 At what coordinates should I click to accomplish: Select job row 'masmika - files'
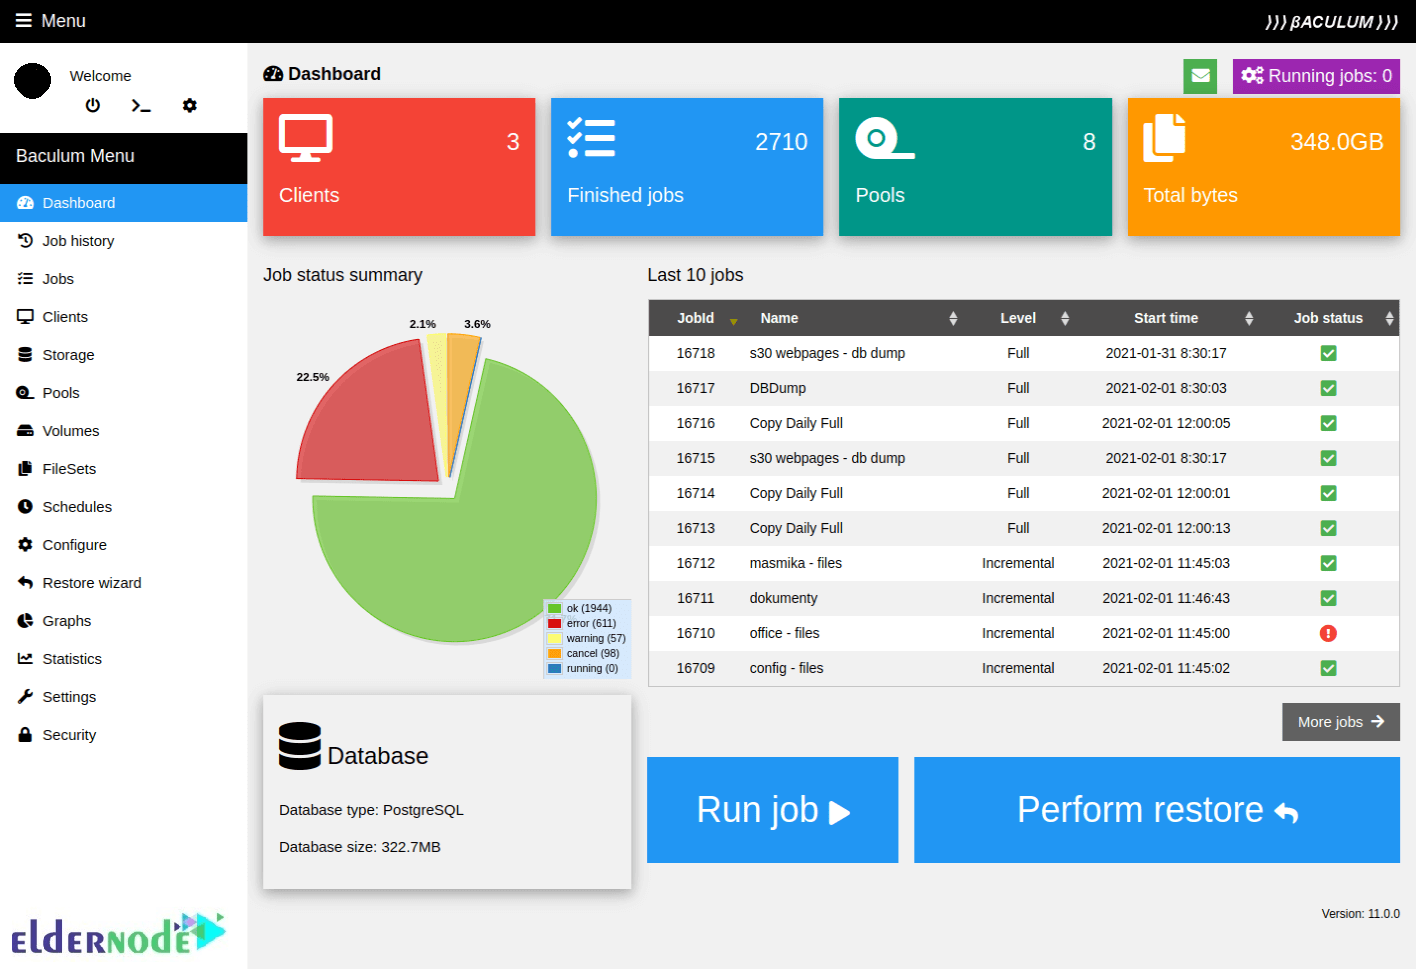1023,563
